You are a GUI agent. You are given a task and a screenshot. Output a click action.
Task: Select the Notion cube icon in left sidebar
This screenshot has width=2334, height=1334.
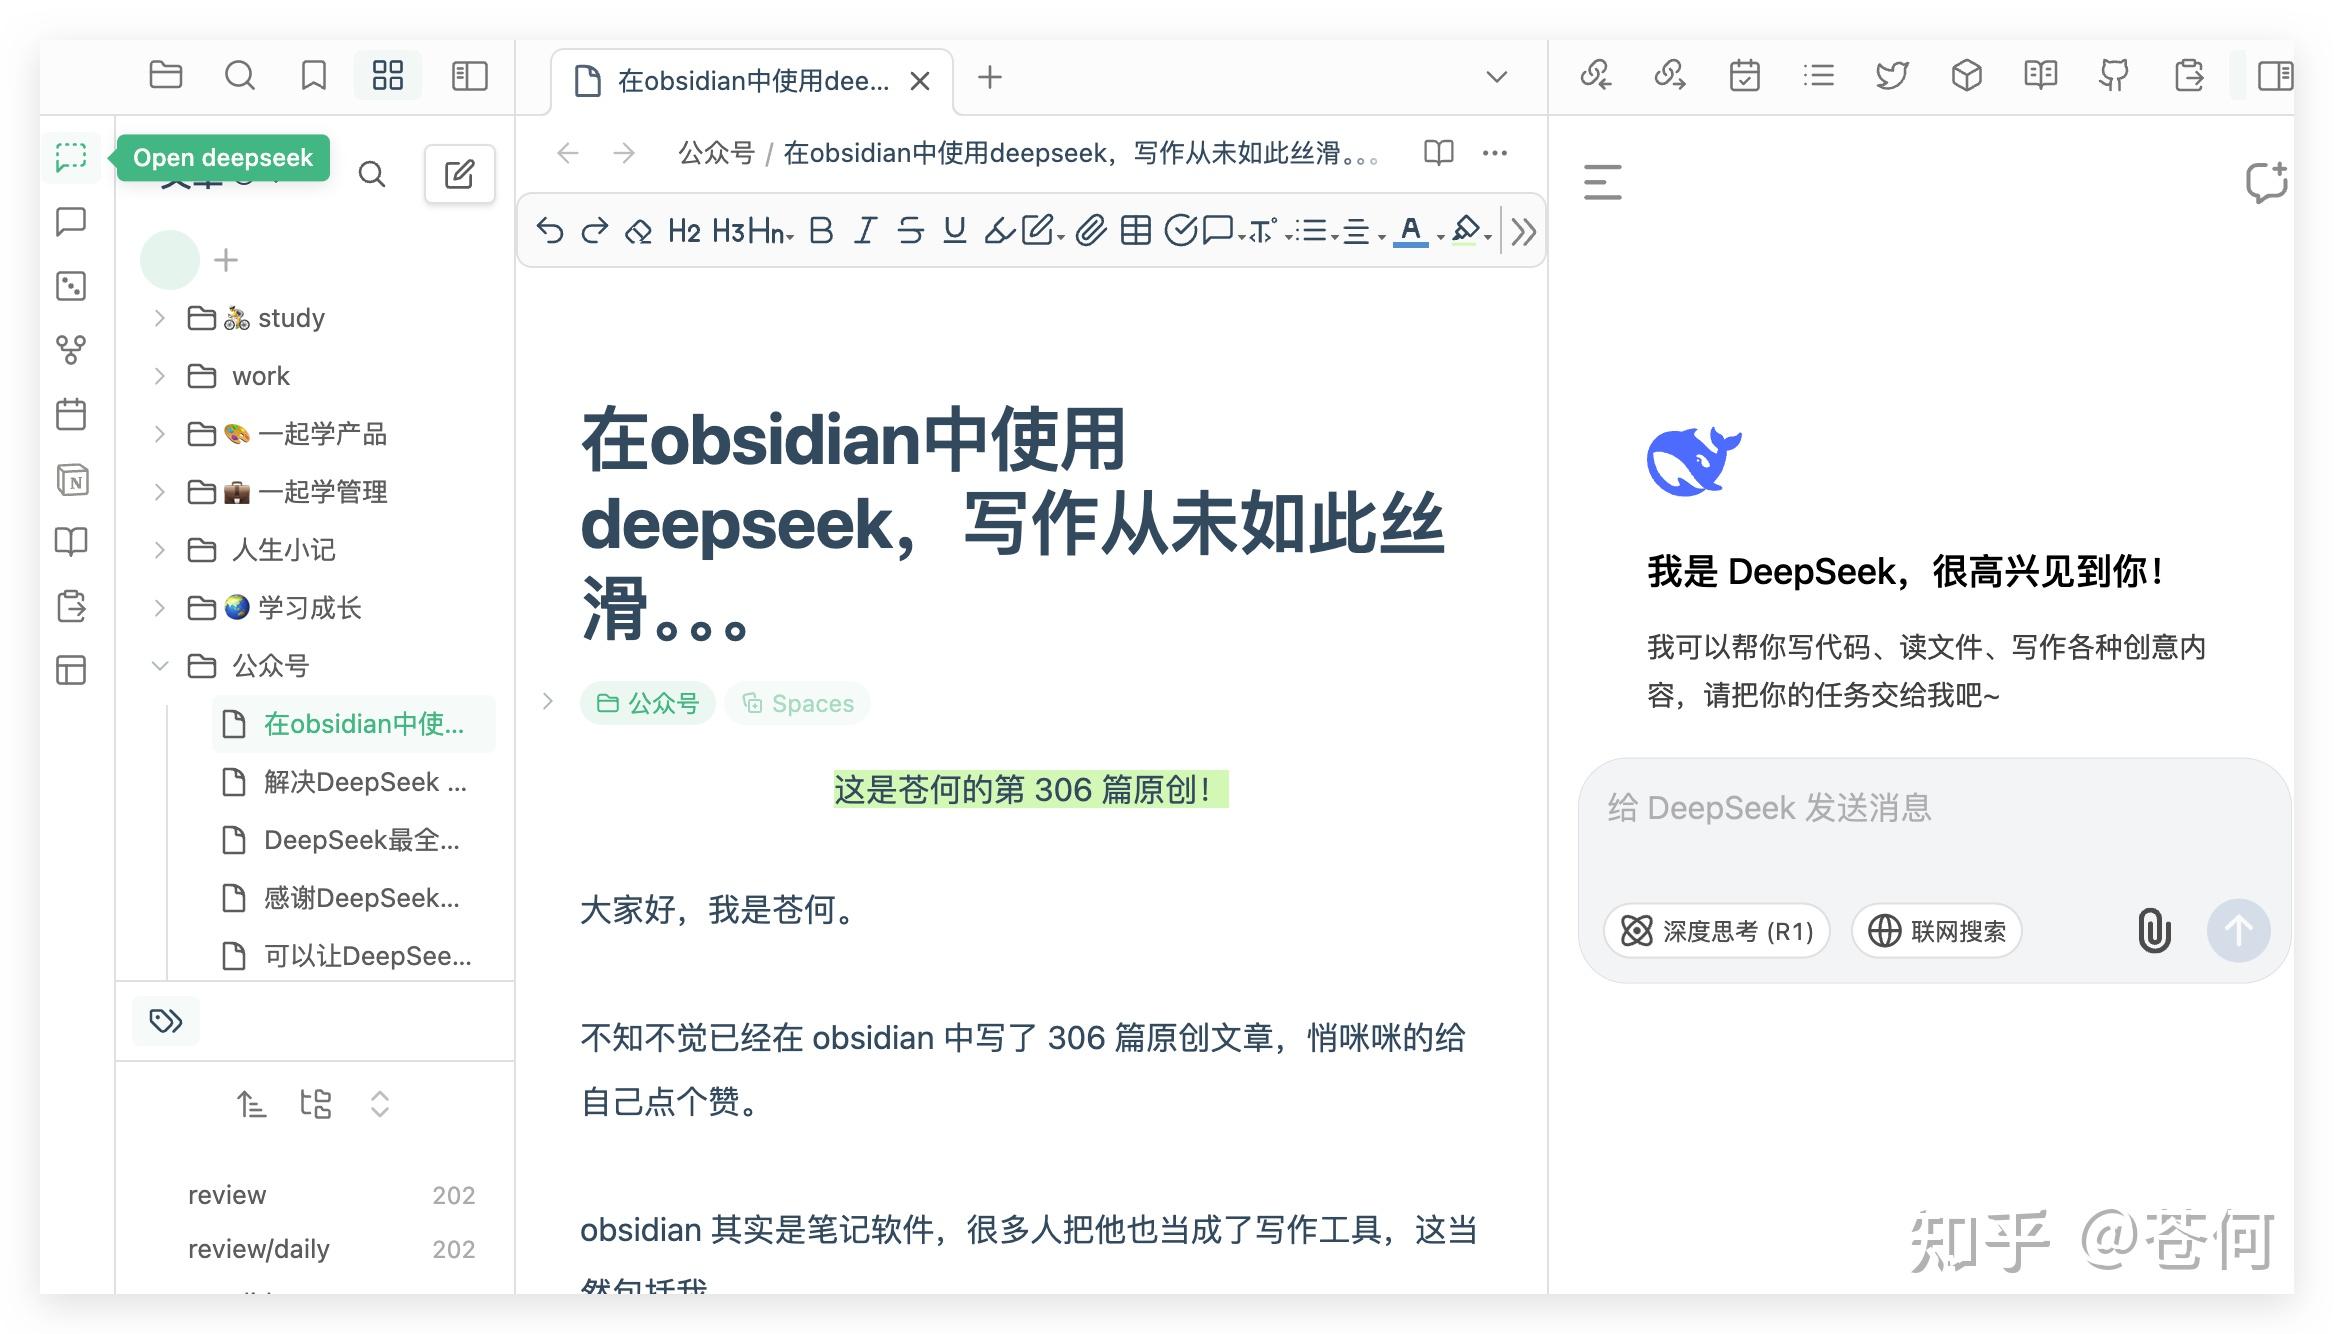point(71,480)
